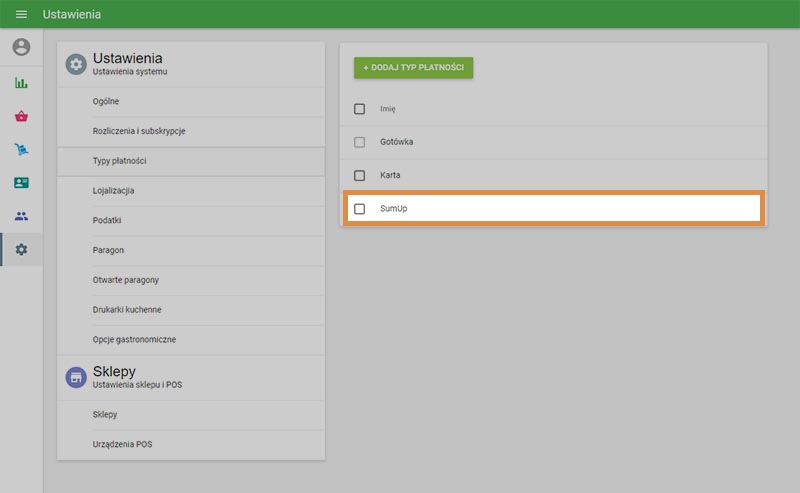Screen dimensions: 800x493
Task: Tick the Karta payment type checkbox
Action: coord(360,175)
